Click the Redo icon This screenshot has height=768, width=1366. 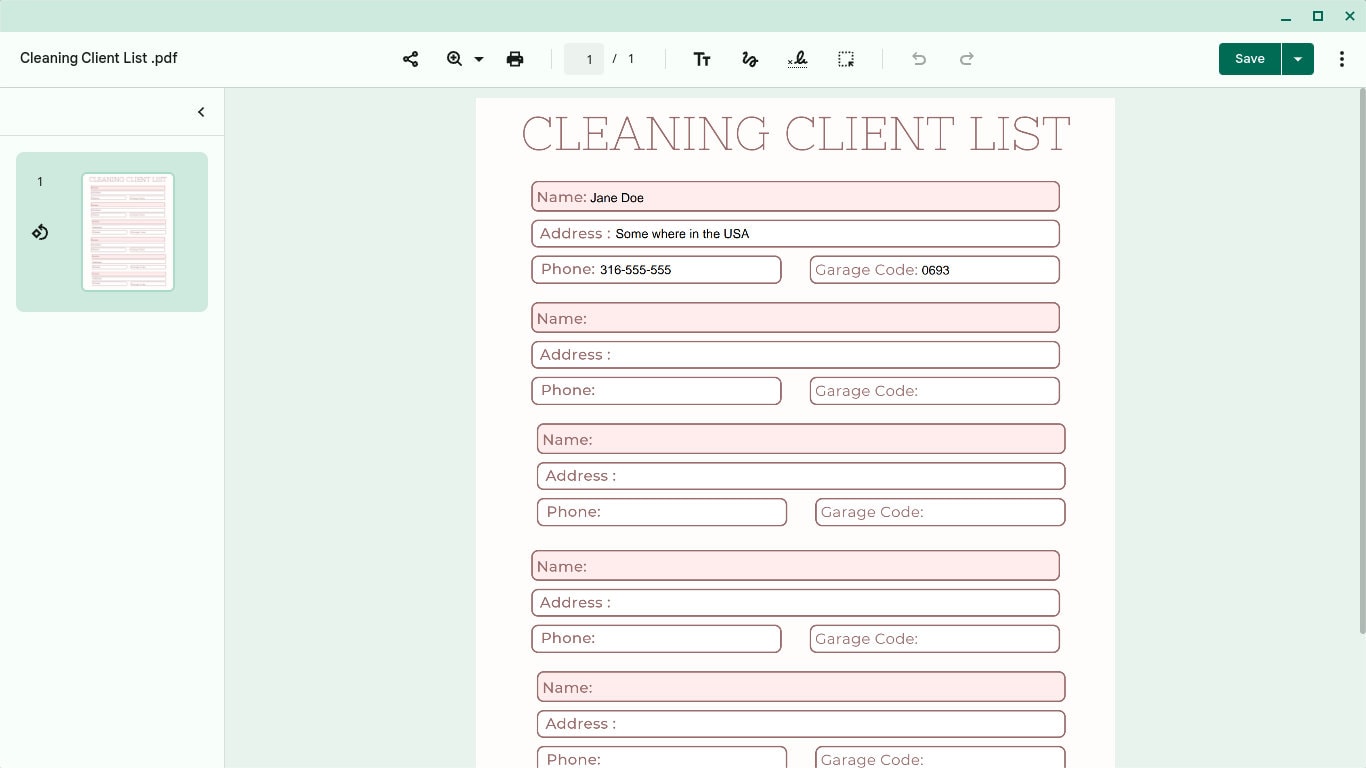(966, 59)
